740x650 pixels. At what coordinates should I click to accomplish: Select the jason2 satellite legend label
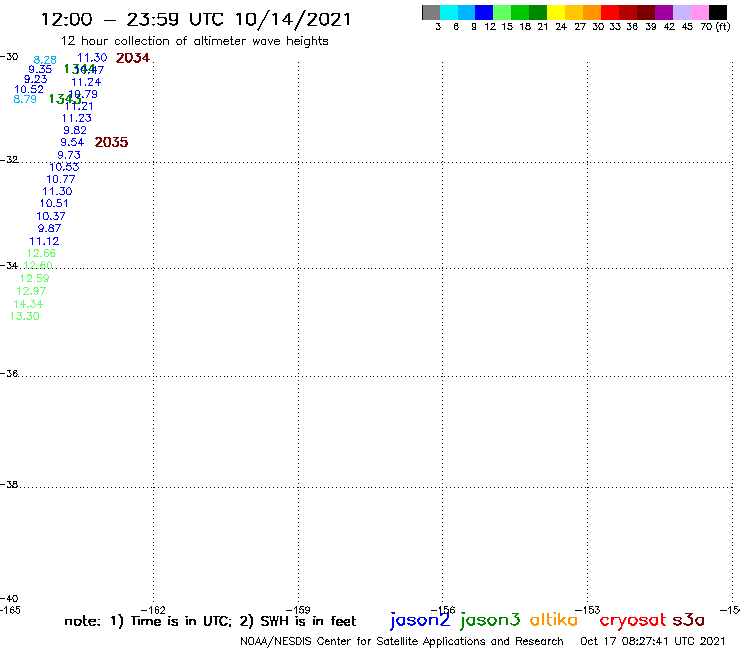tap(420, 620)
